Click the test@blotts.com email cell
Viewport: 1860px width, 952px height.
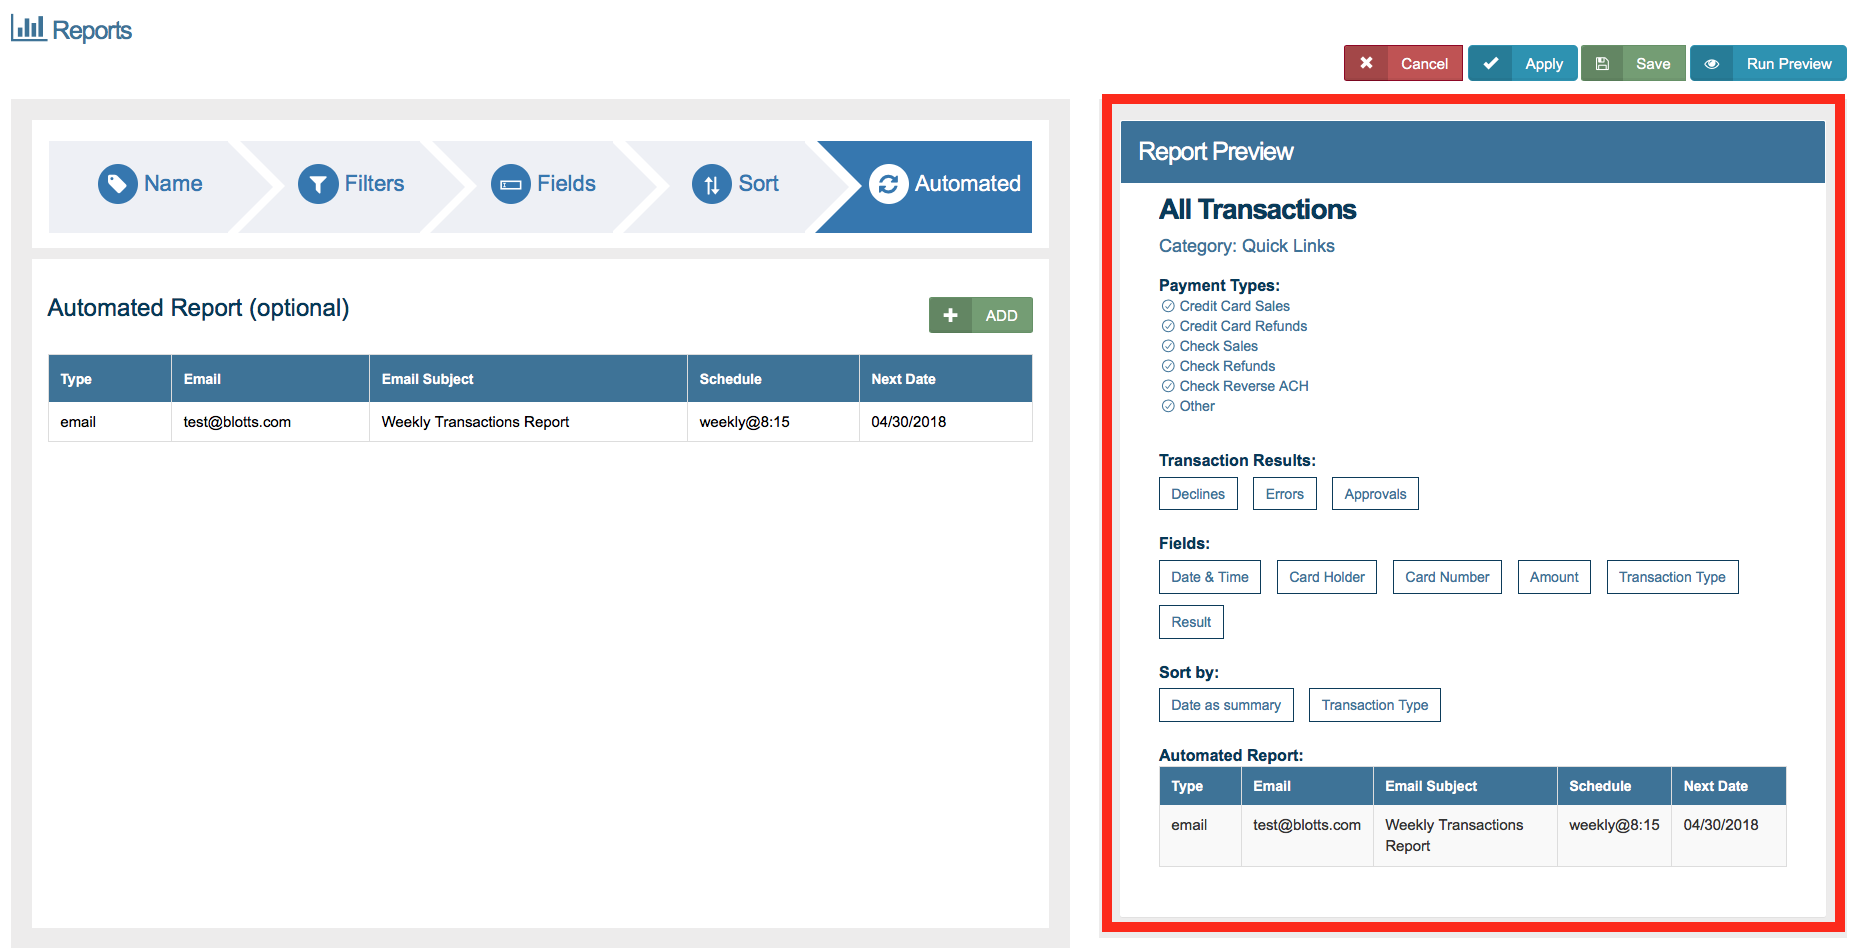pyautogui.click(x=236, y=421)
